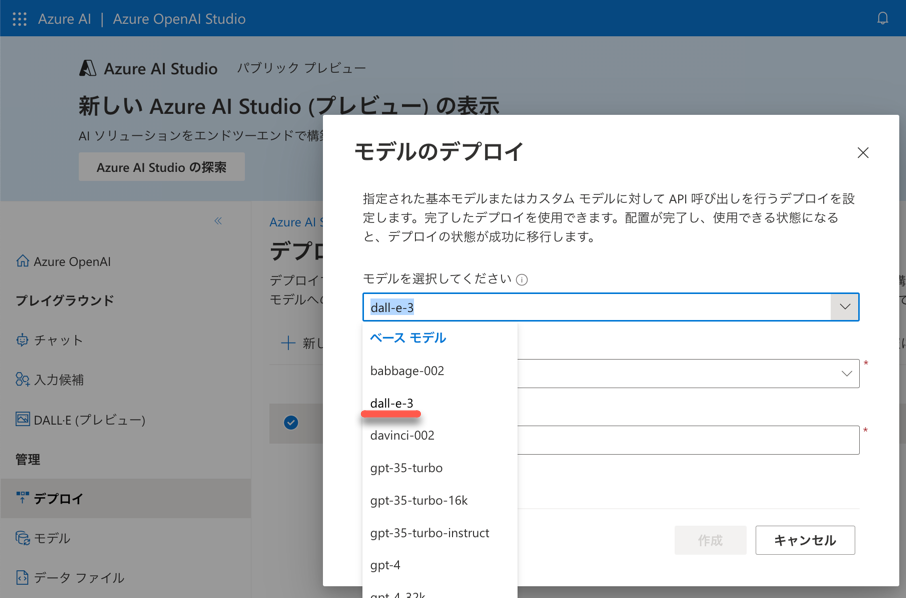
Task: Click the 管理 section heading
Action: (x=28, y=459)
